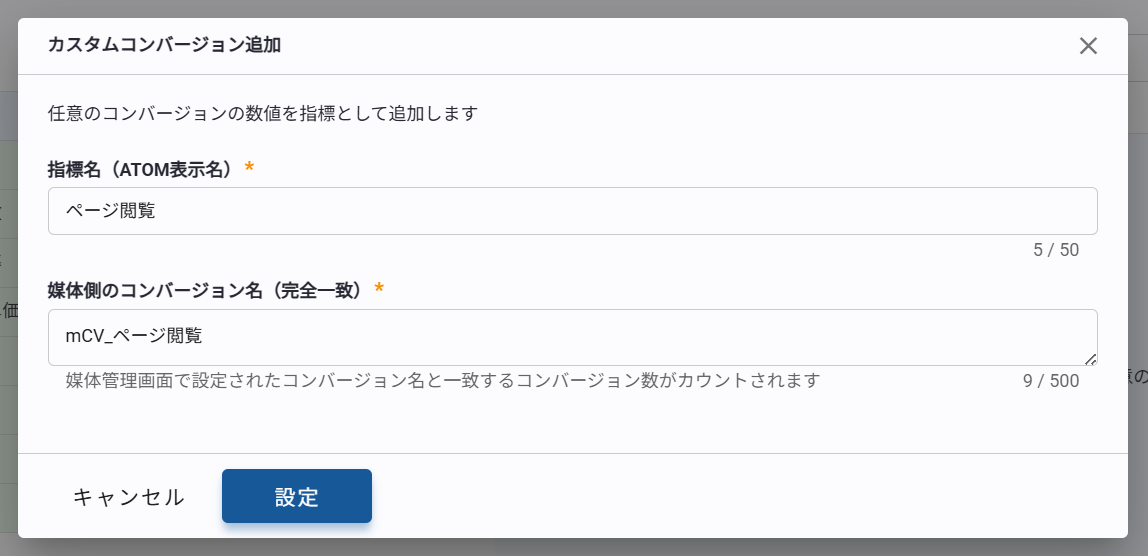This screenshot has width=1148, height=556.
Task: Click the orange asterisk beside 媒体側のコンバージョン名
Action: 379,288
